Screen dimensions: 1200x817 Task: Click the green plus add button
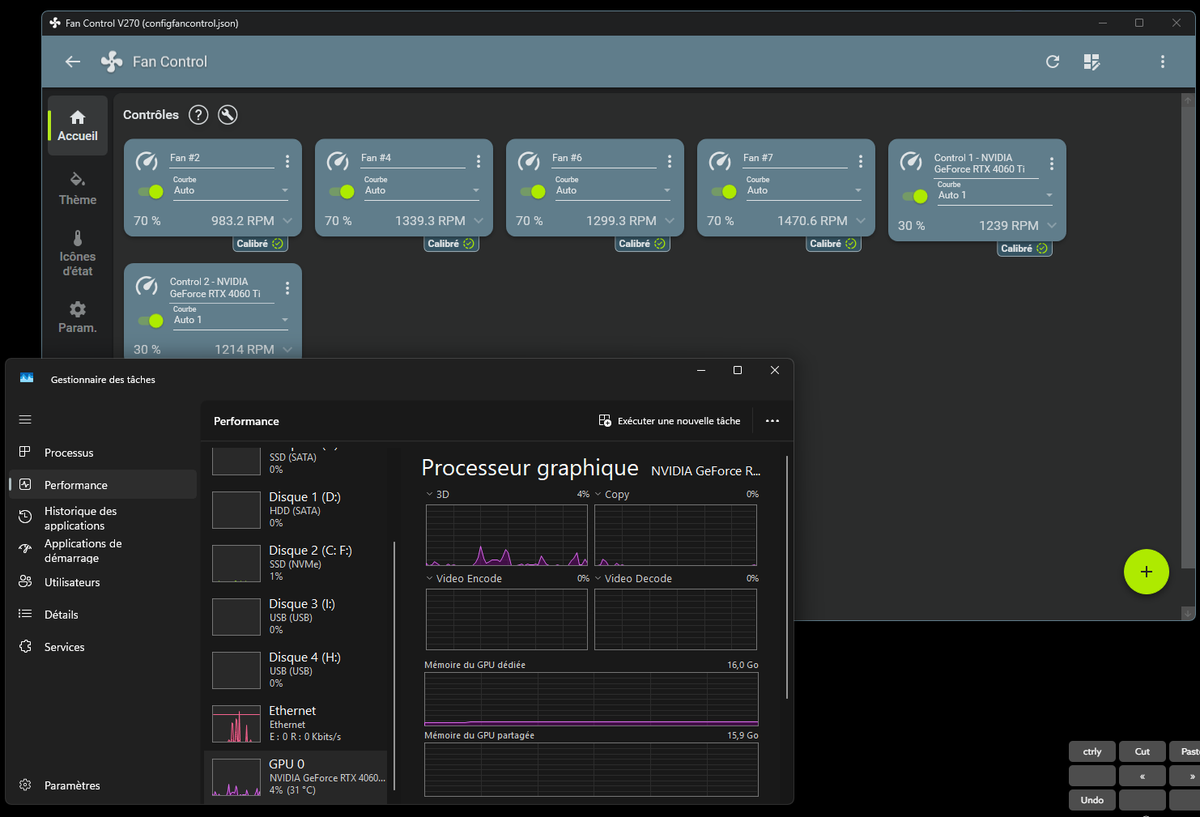point(1146,572)
